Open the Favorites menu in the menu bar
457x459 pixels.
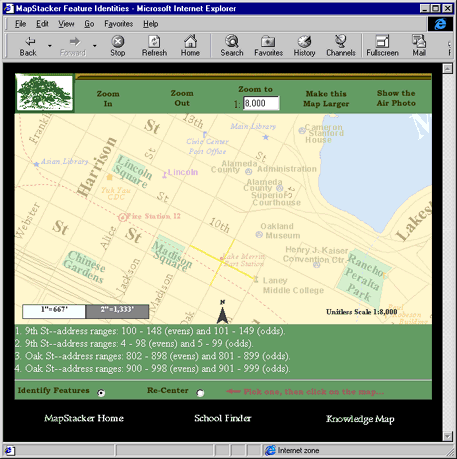118,24
